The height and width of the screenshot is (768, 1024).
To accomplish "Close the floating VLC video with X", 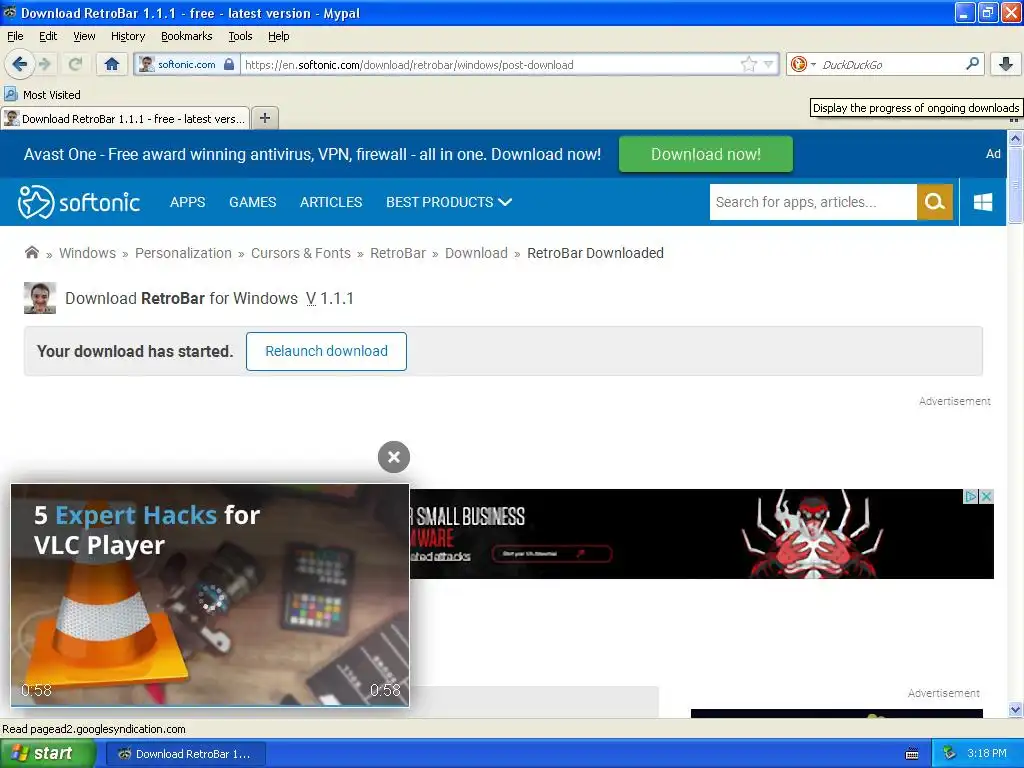I will 394,457.
